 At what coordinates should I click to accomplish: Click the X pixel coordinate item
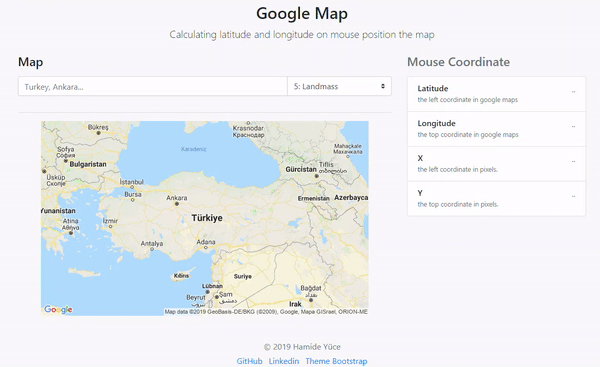[x=496, y=164]
